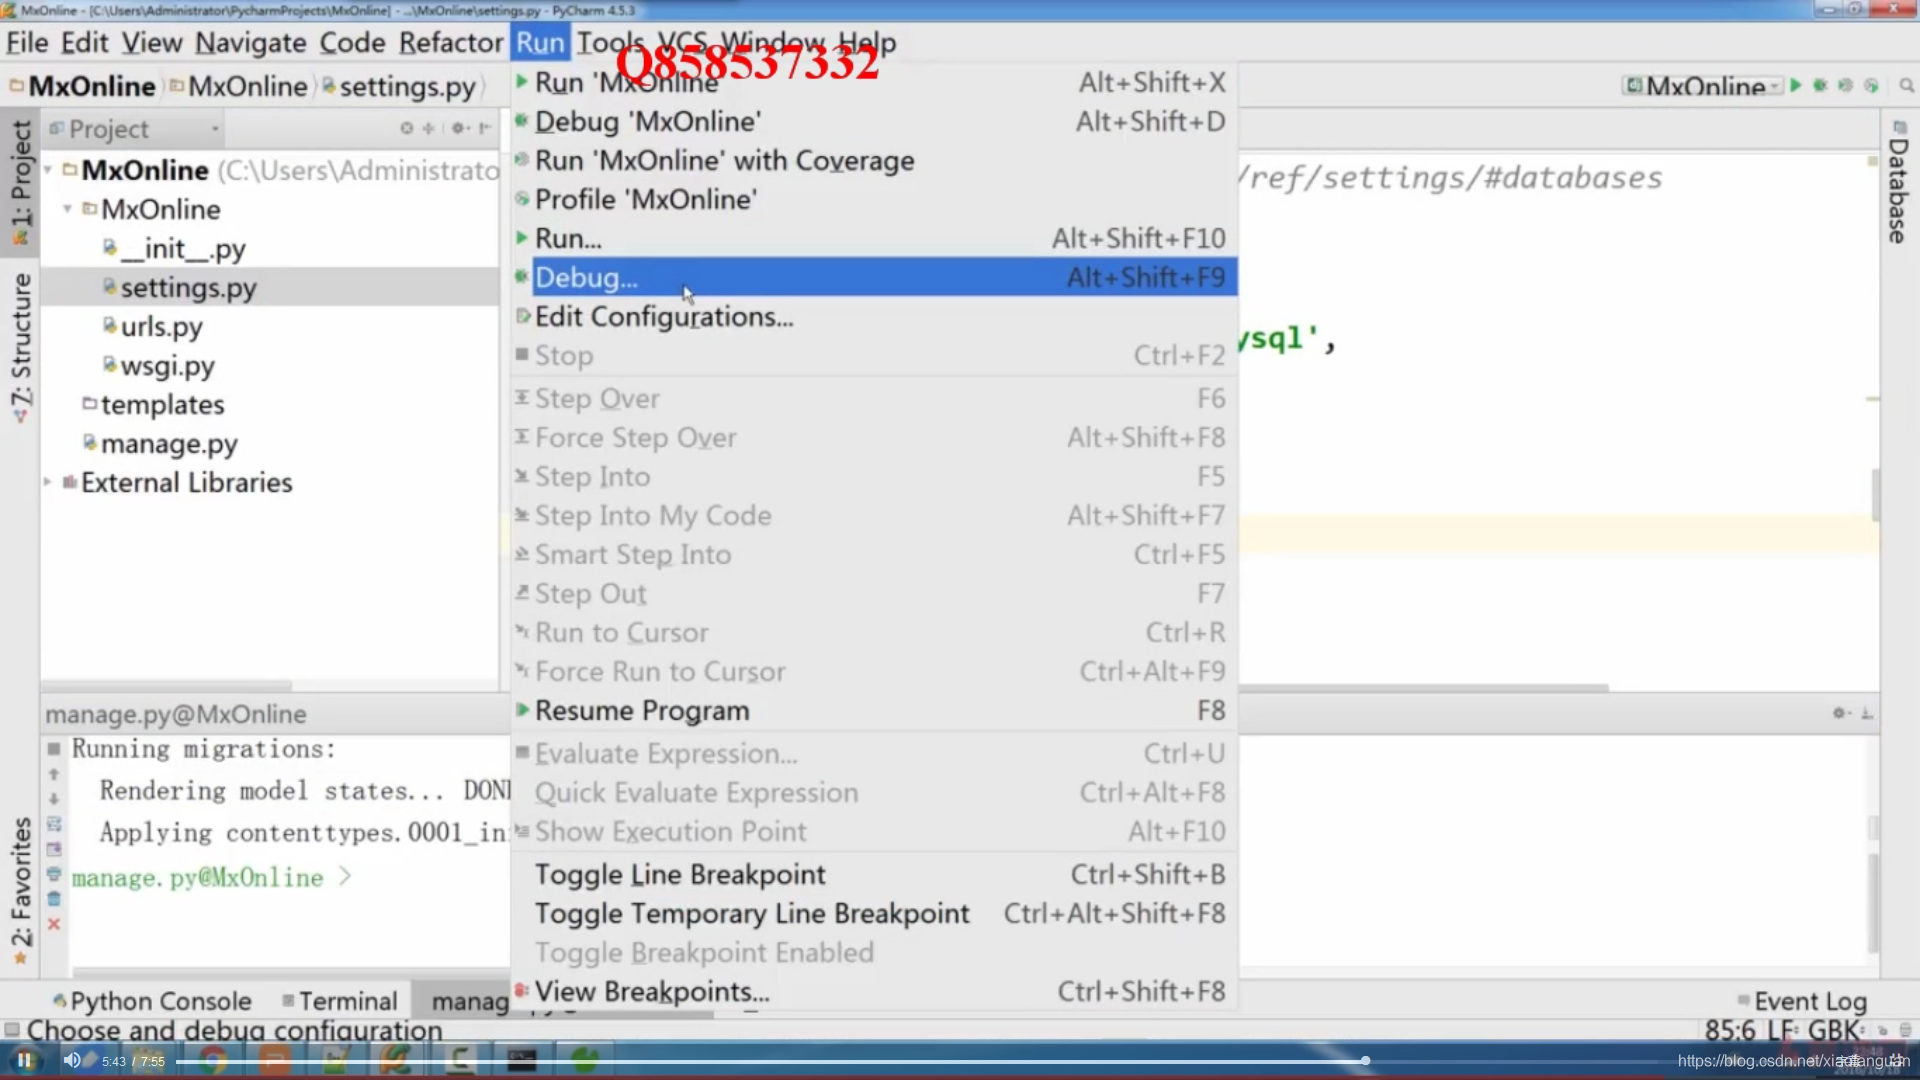Toggle the 2: Favorites tool window tab
This screenshot has width=1920, height=1080.
point(20,890)
